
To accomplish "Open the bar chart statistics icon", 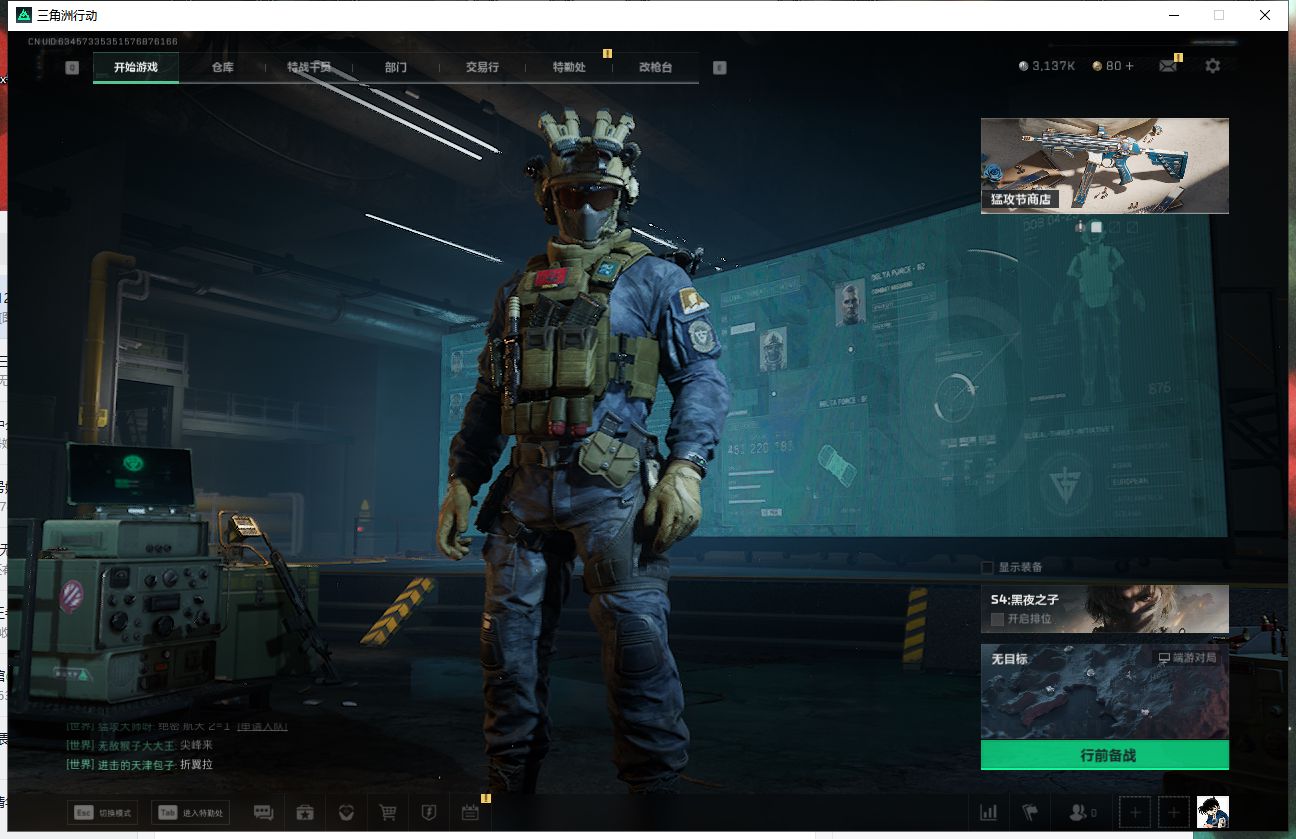I will point(989,813).
